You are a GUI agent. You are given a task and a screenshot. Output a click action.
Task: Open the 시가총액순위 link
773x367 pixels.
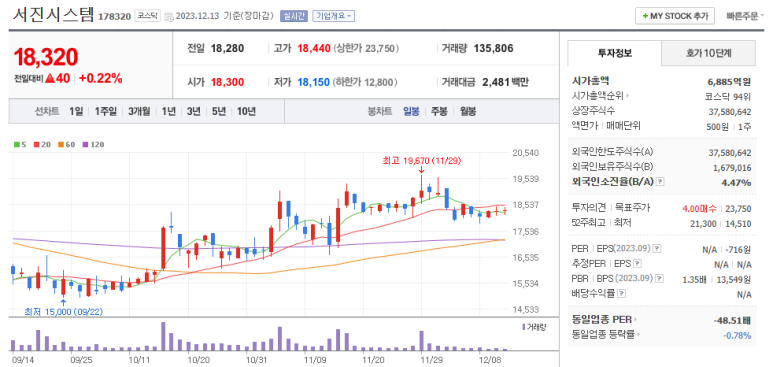coord(600,96)
